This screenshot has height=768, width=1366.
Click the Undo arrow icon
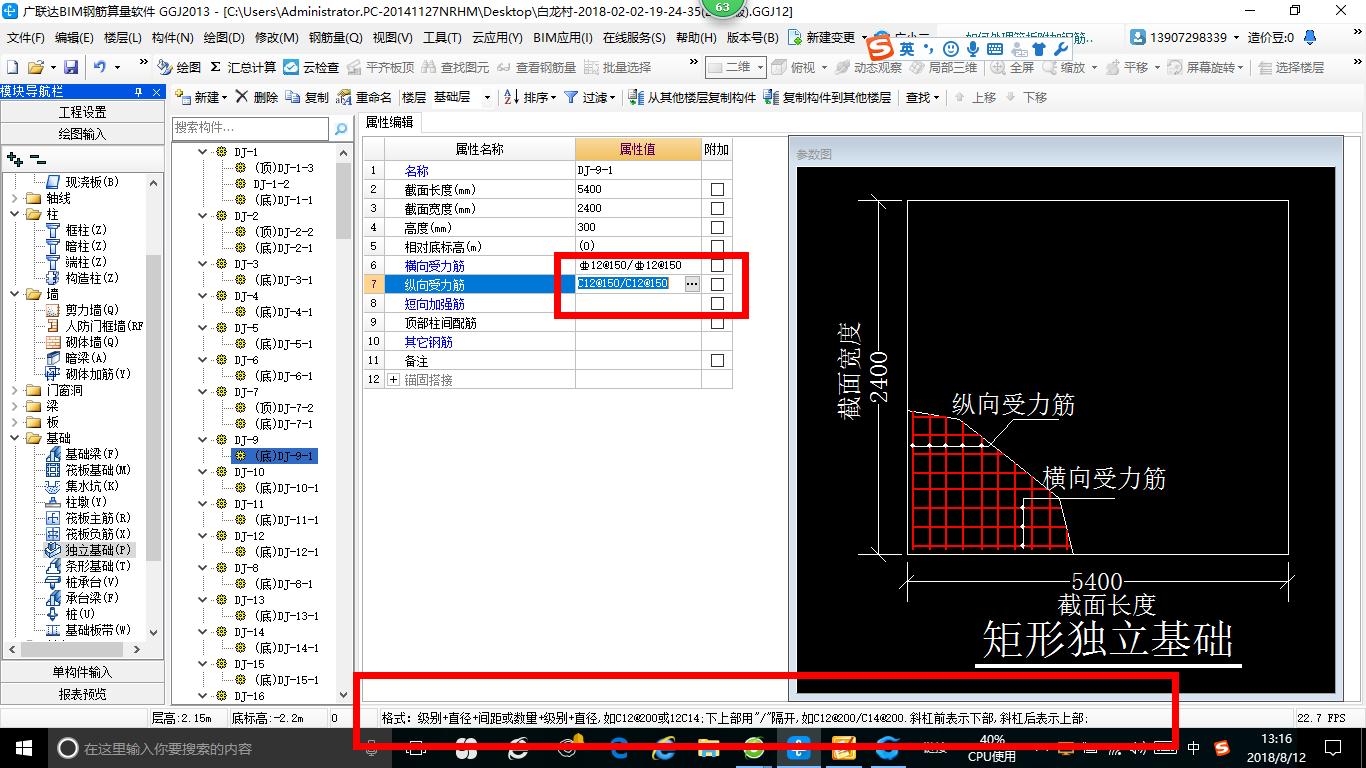(100, 67)
